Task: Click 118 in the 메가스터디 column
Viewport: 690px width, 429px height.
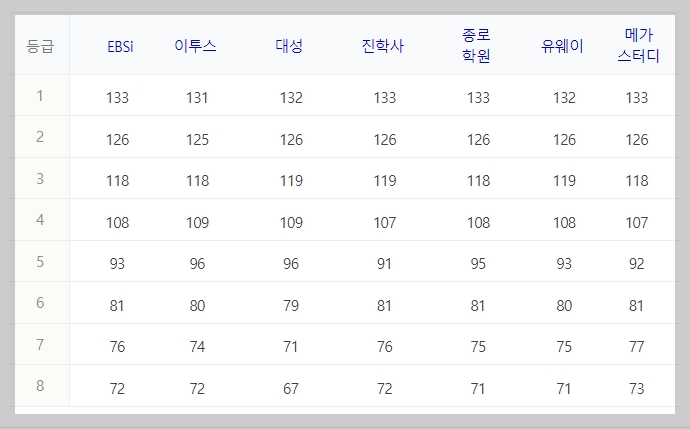Action: [637, 181]
